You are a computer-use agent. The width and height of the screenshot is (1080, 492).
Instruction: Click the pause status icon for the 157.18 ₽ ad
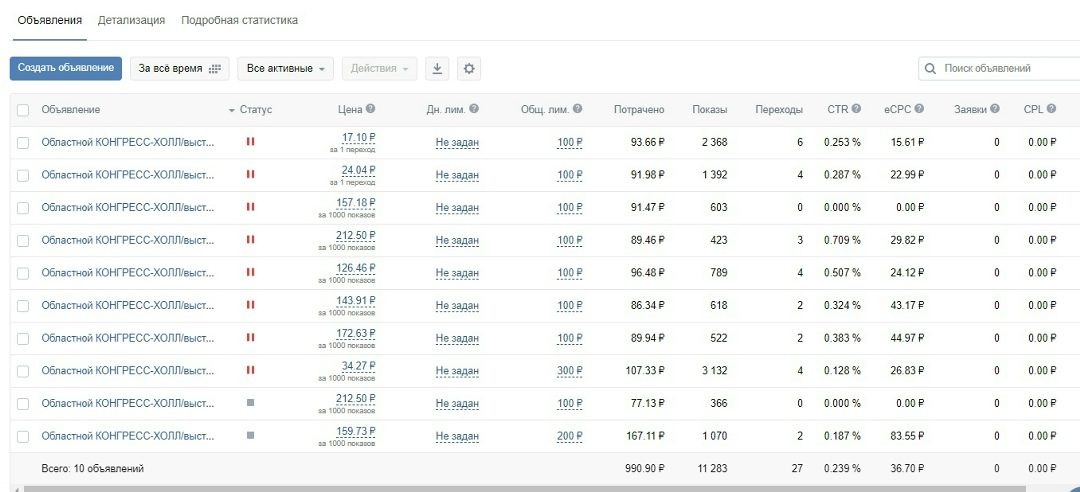click(250, 207)
